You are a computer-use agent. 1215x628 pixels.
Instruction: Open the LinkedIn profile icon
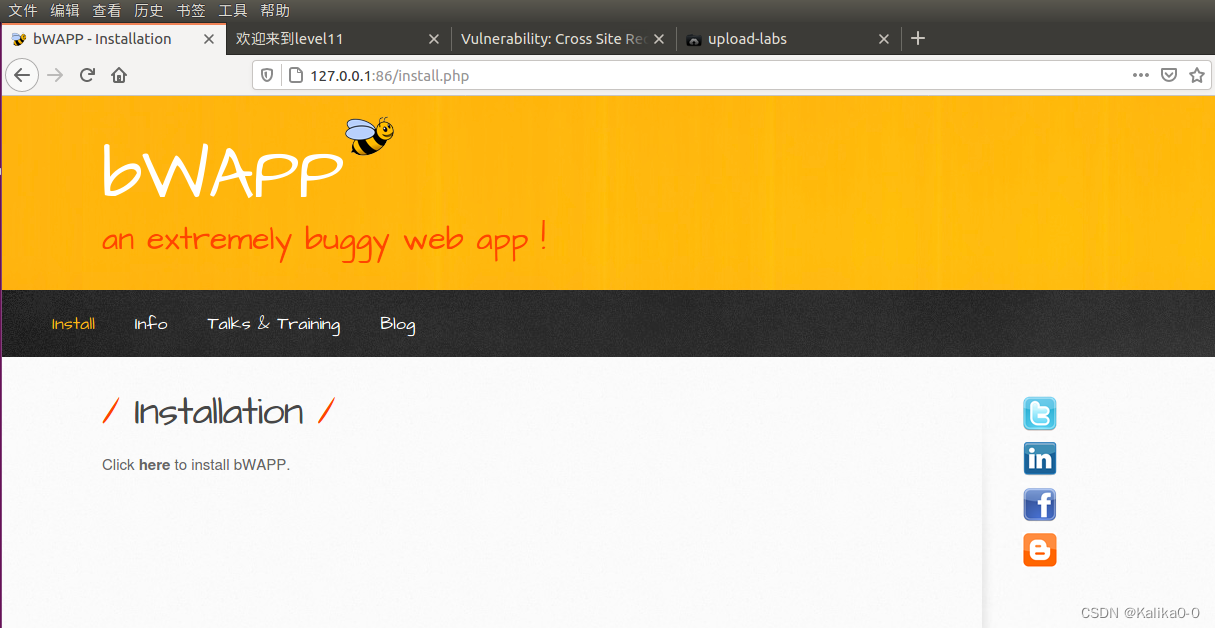tap(1039, 458)
